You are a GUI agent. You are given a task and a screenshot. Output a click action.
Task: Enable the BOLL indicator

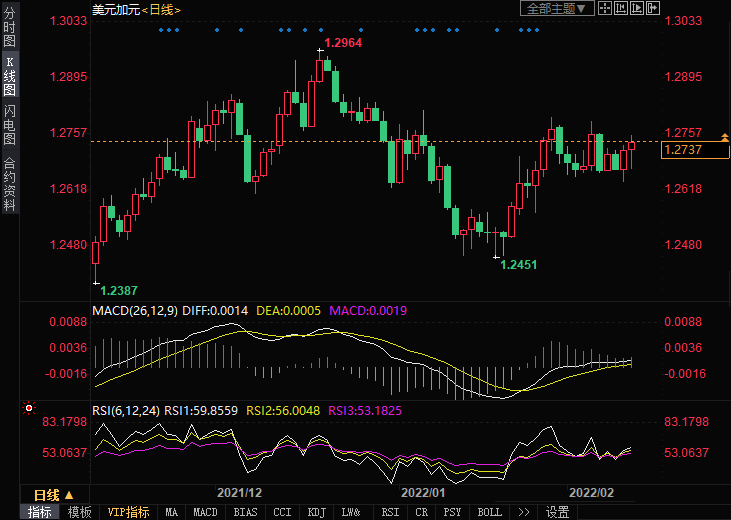tap(489, 512)
